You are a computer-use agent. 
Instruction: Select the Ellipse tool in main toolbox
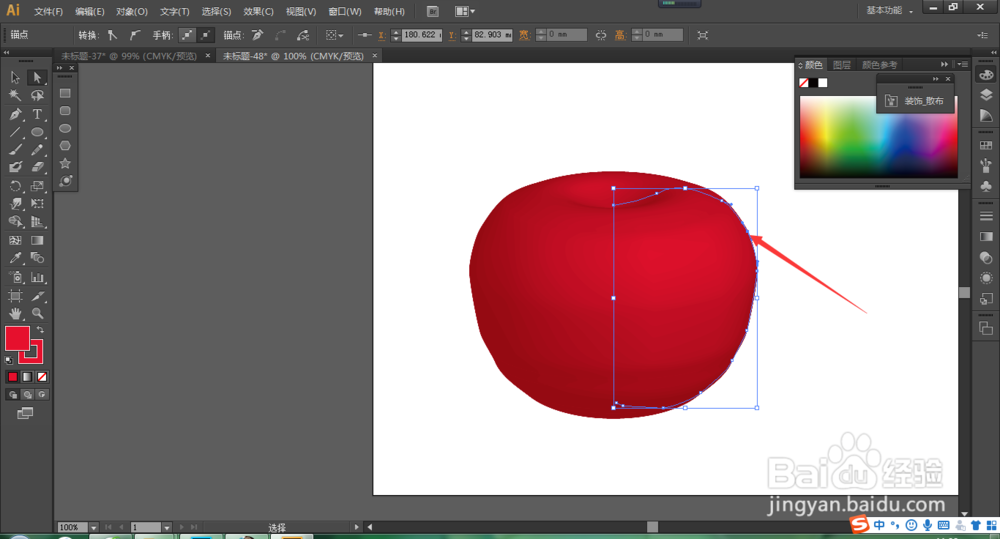[37, 132]
